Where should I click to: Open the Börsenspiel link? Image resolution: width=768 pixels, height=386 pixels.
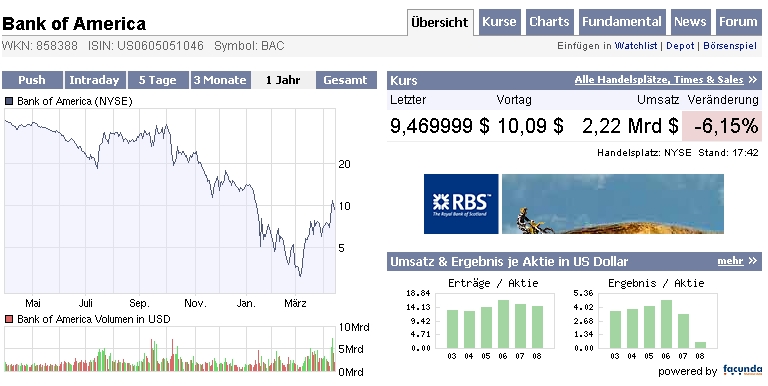pos(730,46)
